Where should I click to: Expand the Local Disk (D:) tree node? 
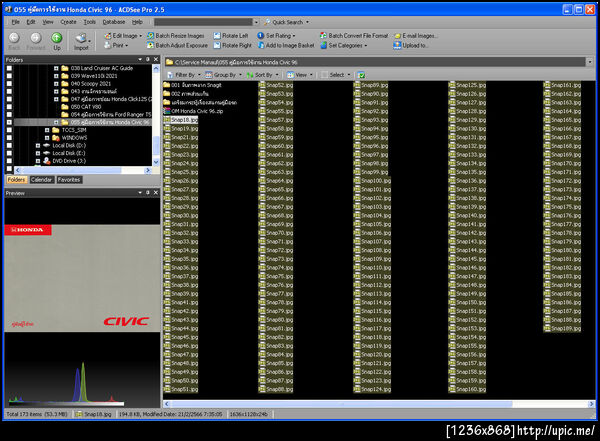coord(38,145)
